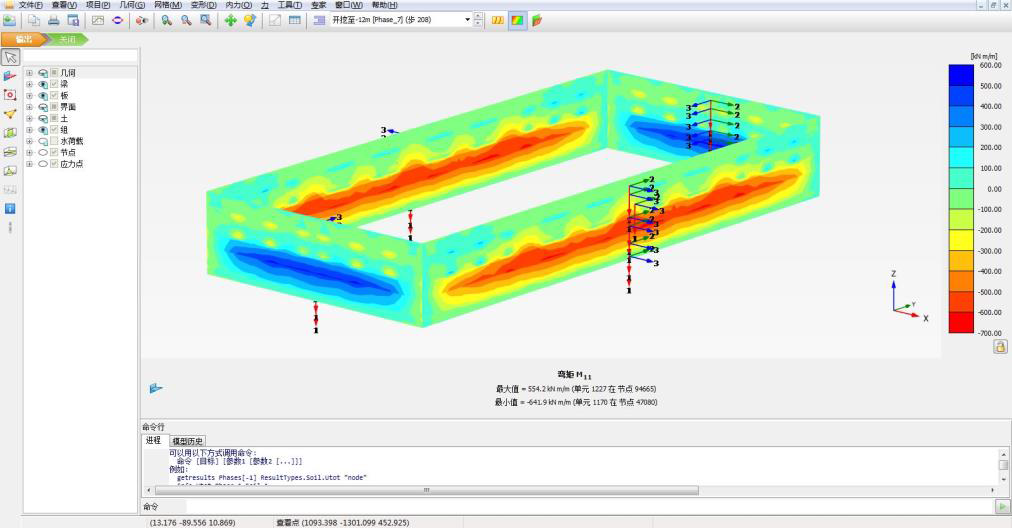Click the orange 输出 button
This screenshot has width=1012, height=528.
click(x=23, y=39)
